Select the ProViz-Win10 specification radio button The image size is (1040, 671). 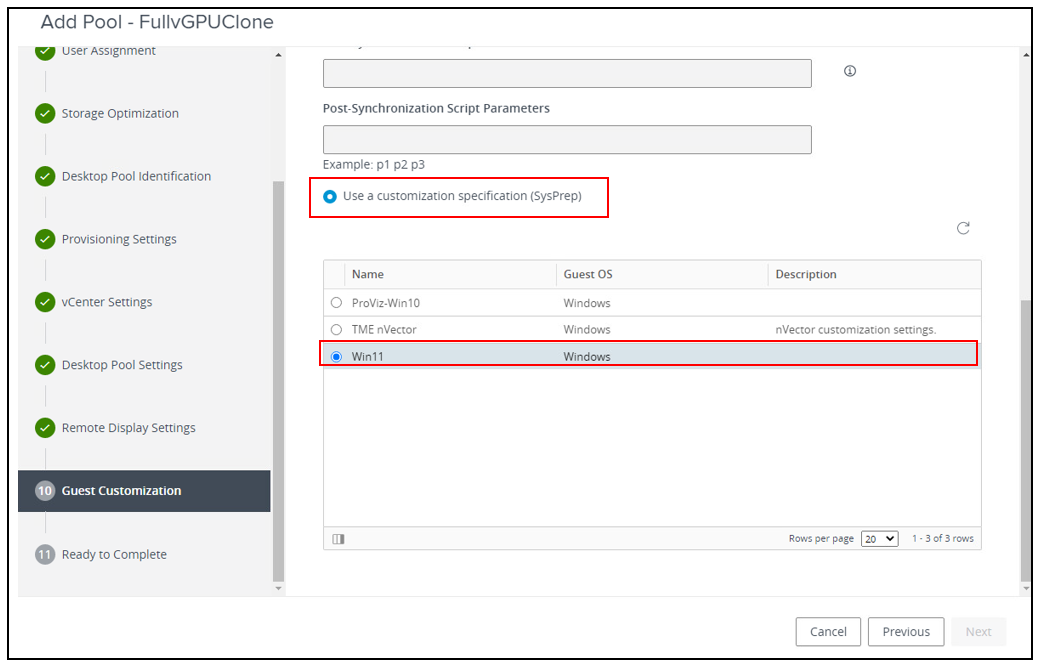coord(336,302)
